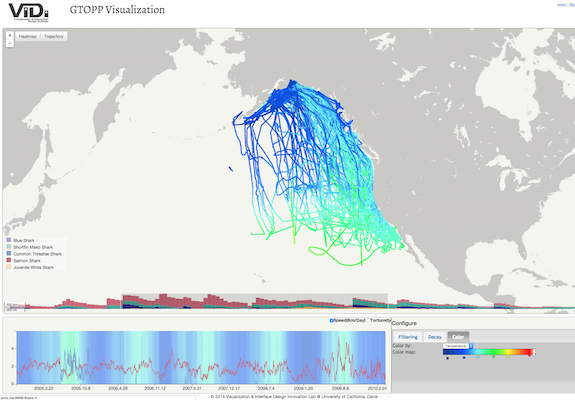Select Tortuosity radio option

[x=368, y=320]
